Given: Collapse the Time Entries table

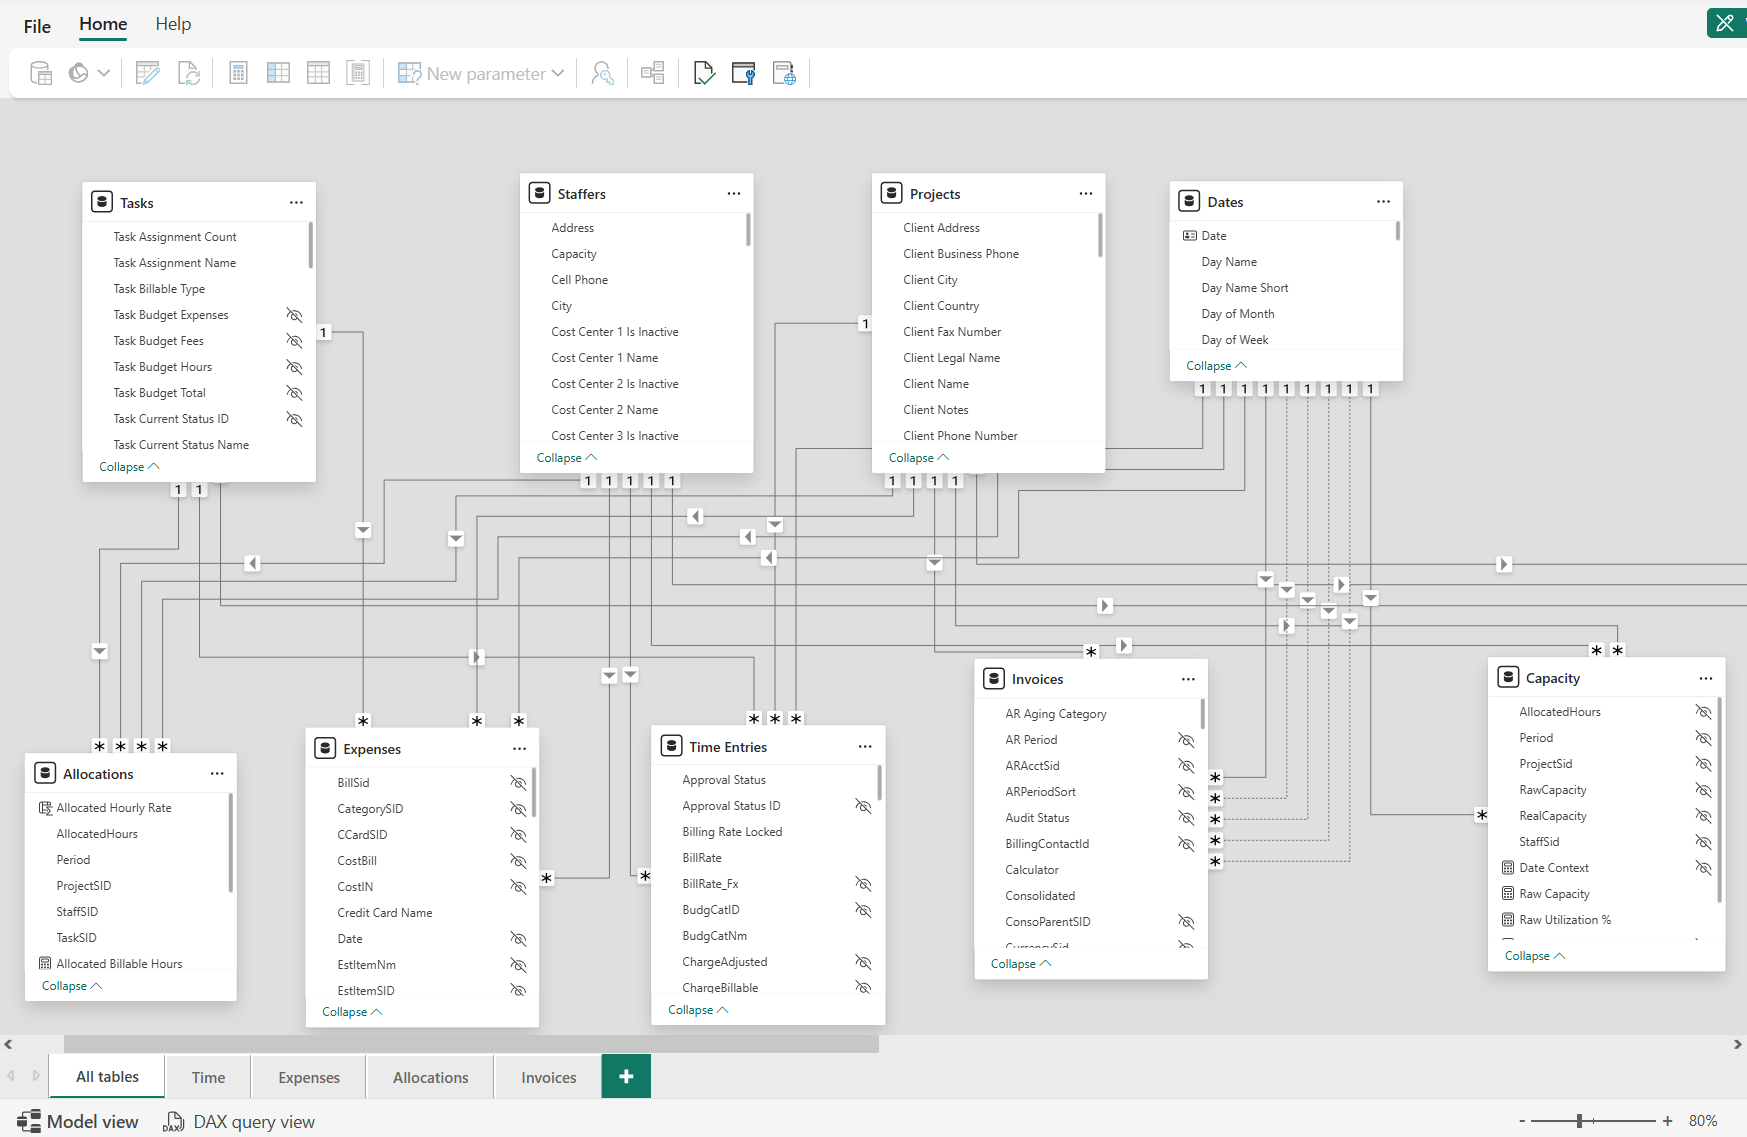Looking at the screenshot, I should pyautogui.click(x=698, y=1010).
